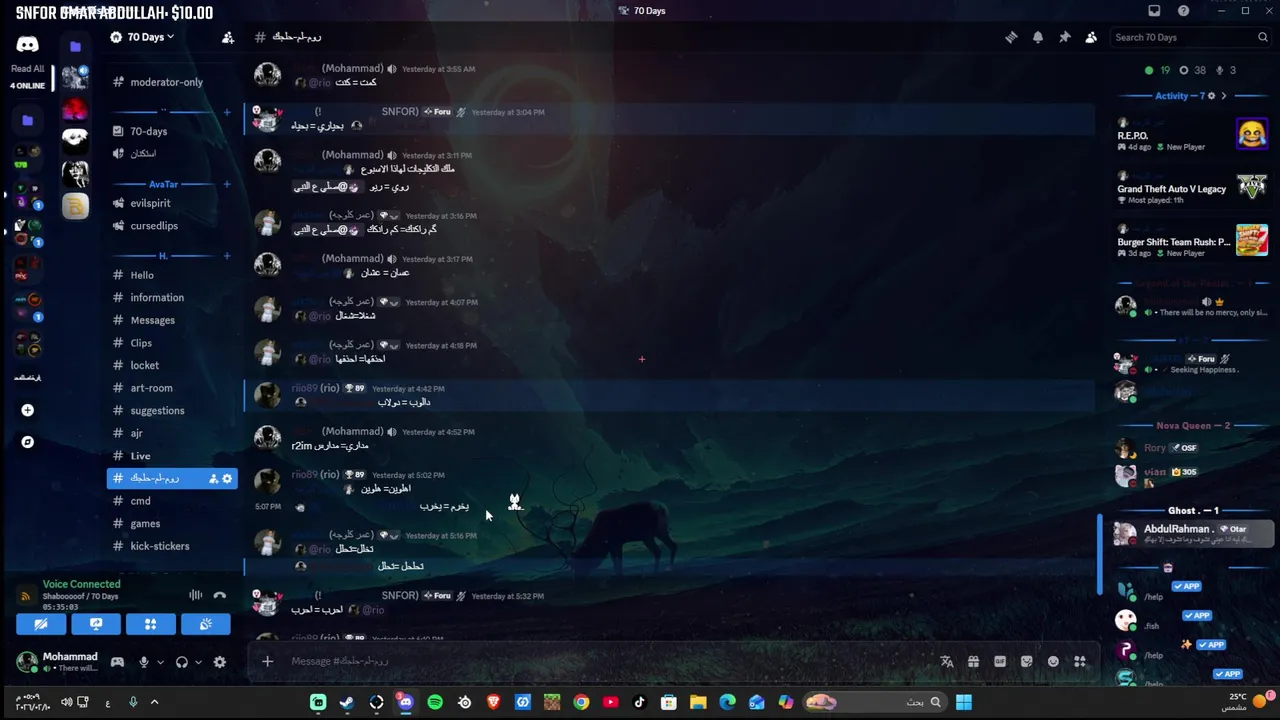Image resolution: width=1280 pixels, height=720 pixels.
Task: Open the Threads icon in channel header
Action: (x=1011, y=37)
